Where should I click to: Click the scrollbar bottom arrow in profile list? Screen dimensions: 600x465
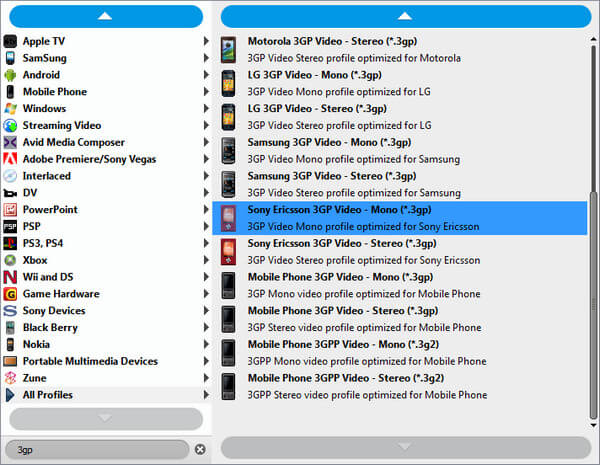593,425
